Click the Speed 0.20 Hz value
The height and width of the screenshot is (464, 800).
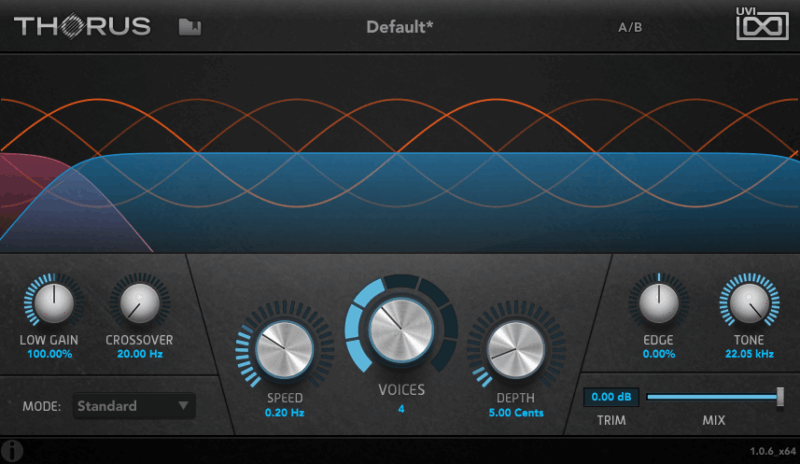282,411
